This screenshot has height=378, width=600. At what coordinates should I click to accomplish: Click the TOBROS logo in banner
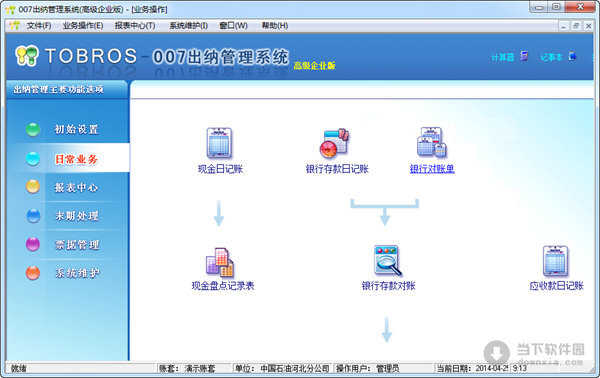(x=27, y=55)
